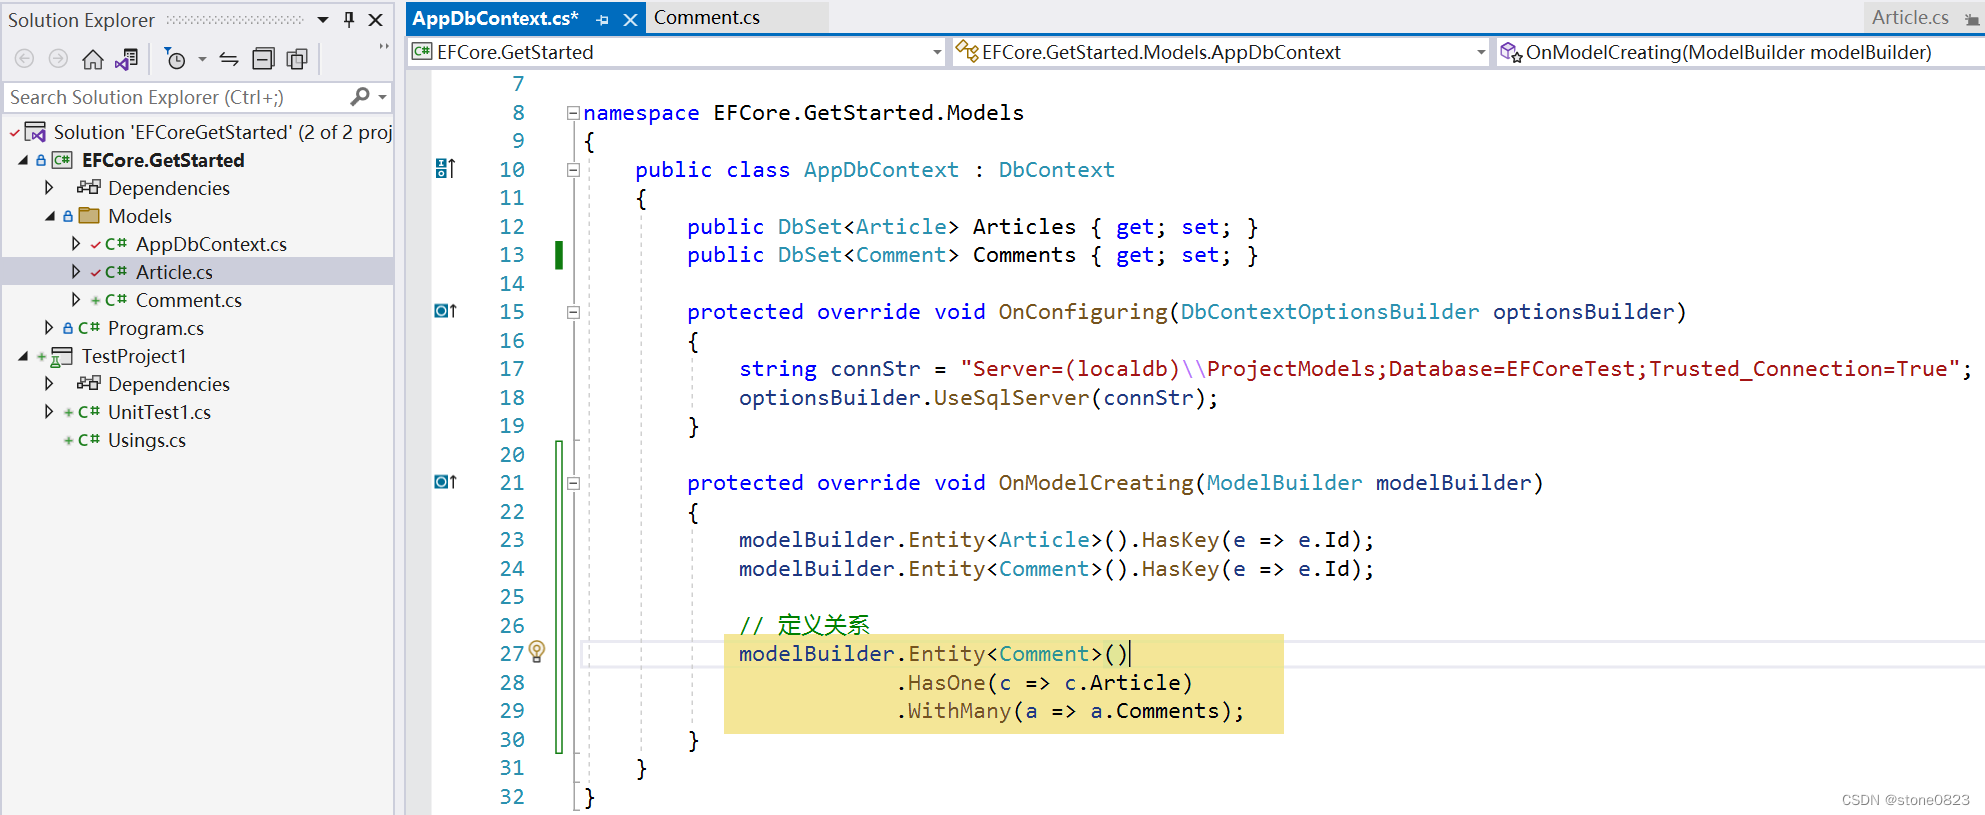Click the Search Solution Explorer field
1985x815 pixels.
[x=175, y=97]
